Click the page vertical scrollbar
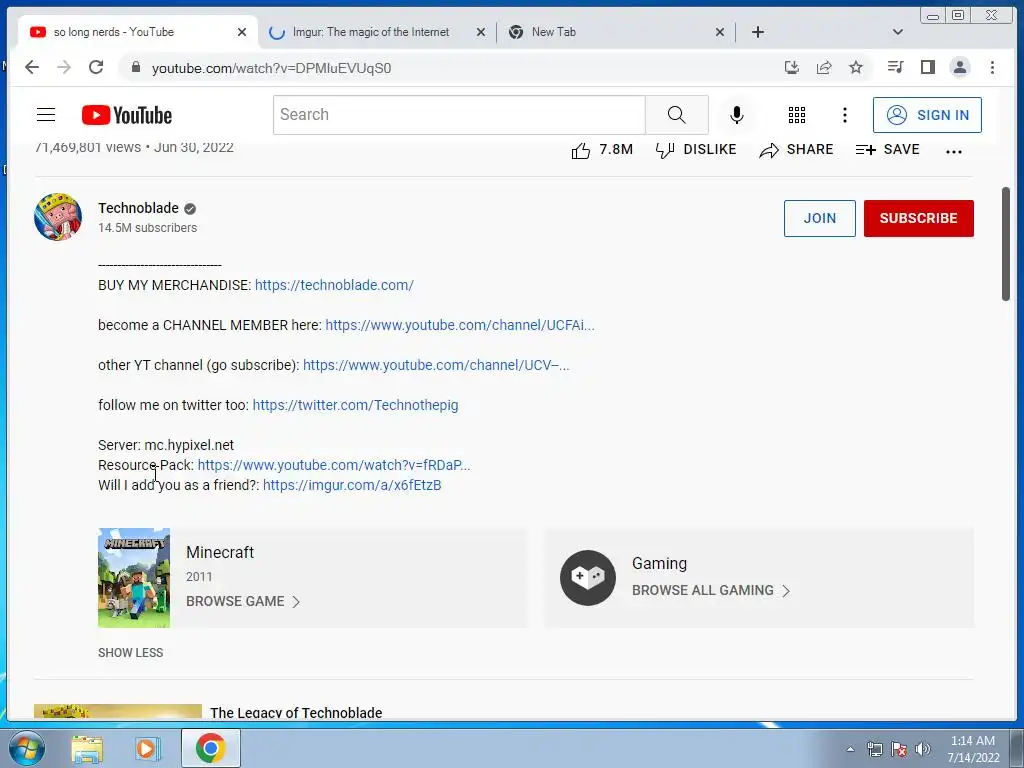 tap(1006, 244)
